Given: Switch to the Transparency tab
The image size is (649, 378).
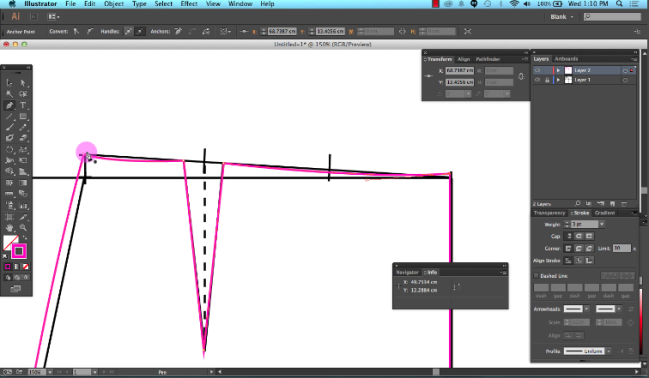Looking at the screenshot, I should point(549,213).
